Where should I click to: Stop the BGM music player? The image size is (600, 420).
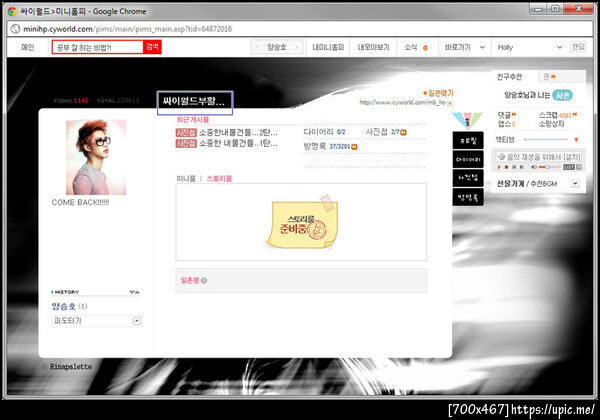point(506,167)
